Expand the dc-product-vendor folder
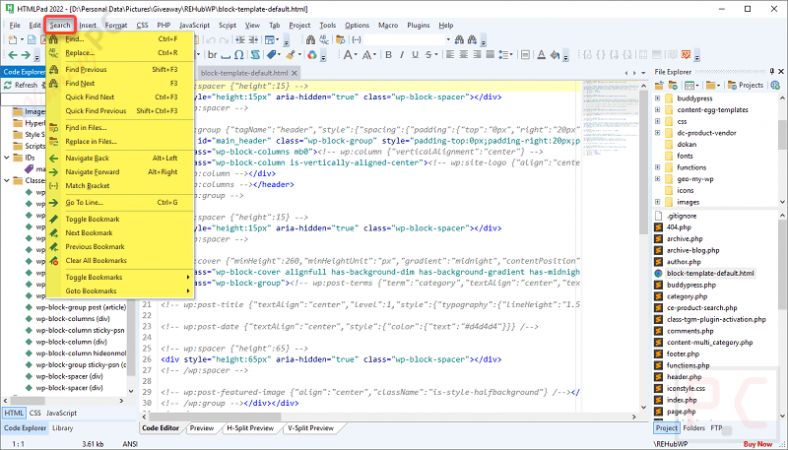The image size is (788, 450). (x=657, y=133)
